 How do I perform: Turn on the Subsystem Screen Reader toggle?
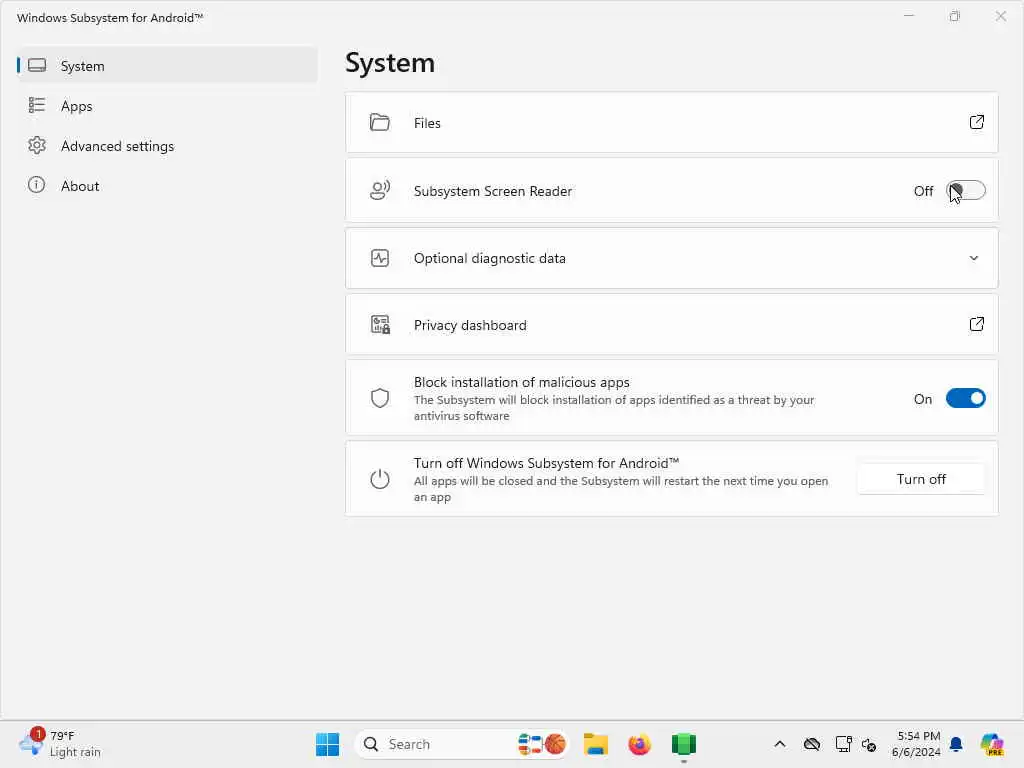(966, 191)
